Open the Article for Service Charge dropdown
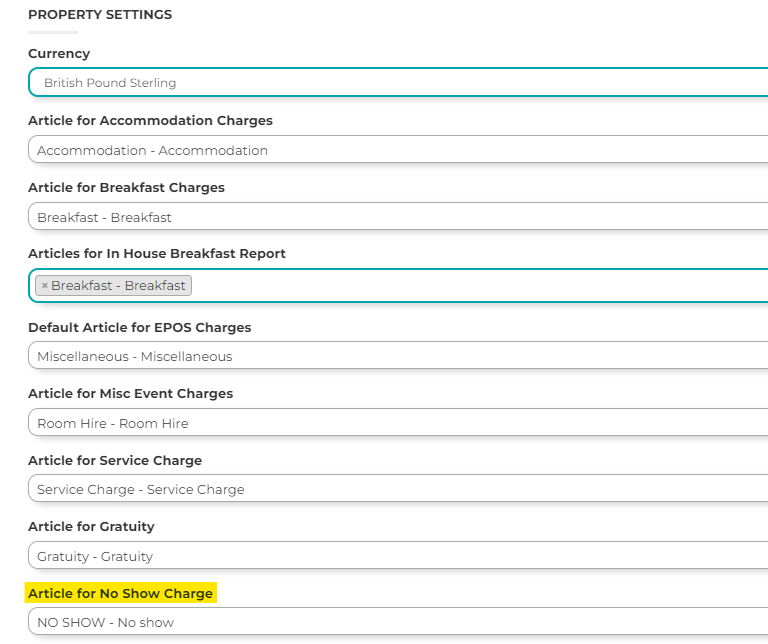This screenshot has width=768, height=644. [x=398, y=489]
